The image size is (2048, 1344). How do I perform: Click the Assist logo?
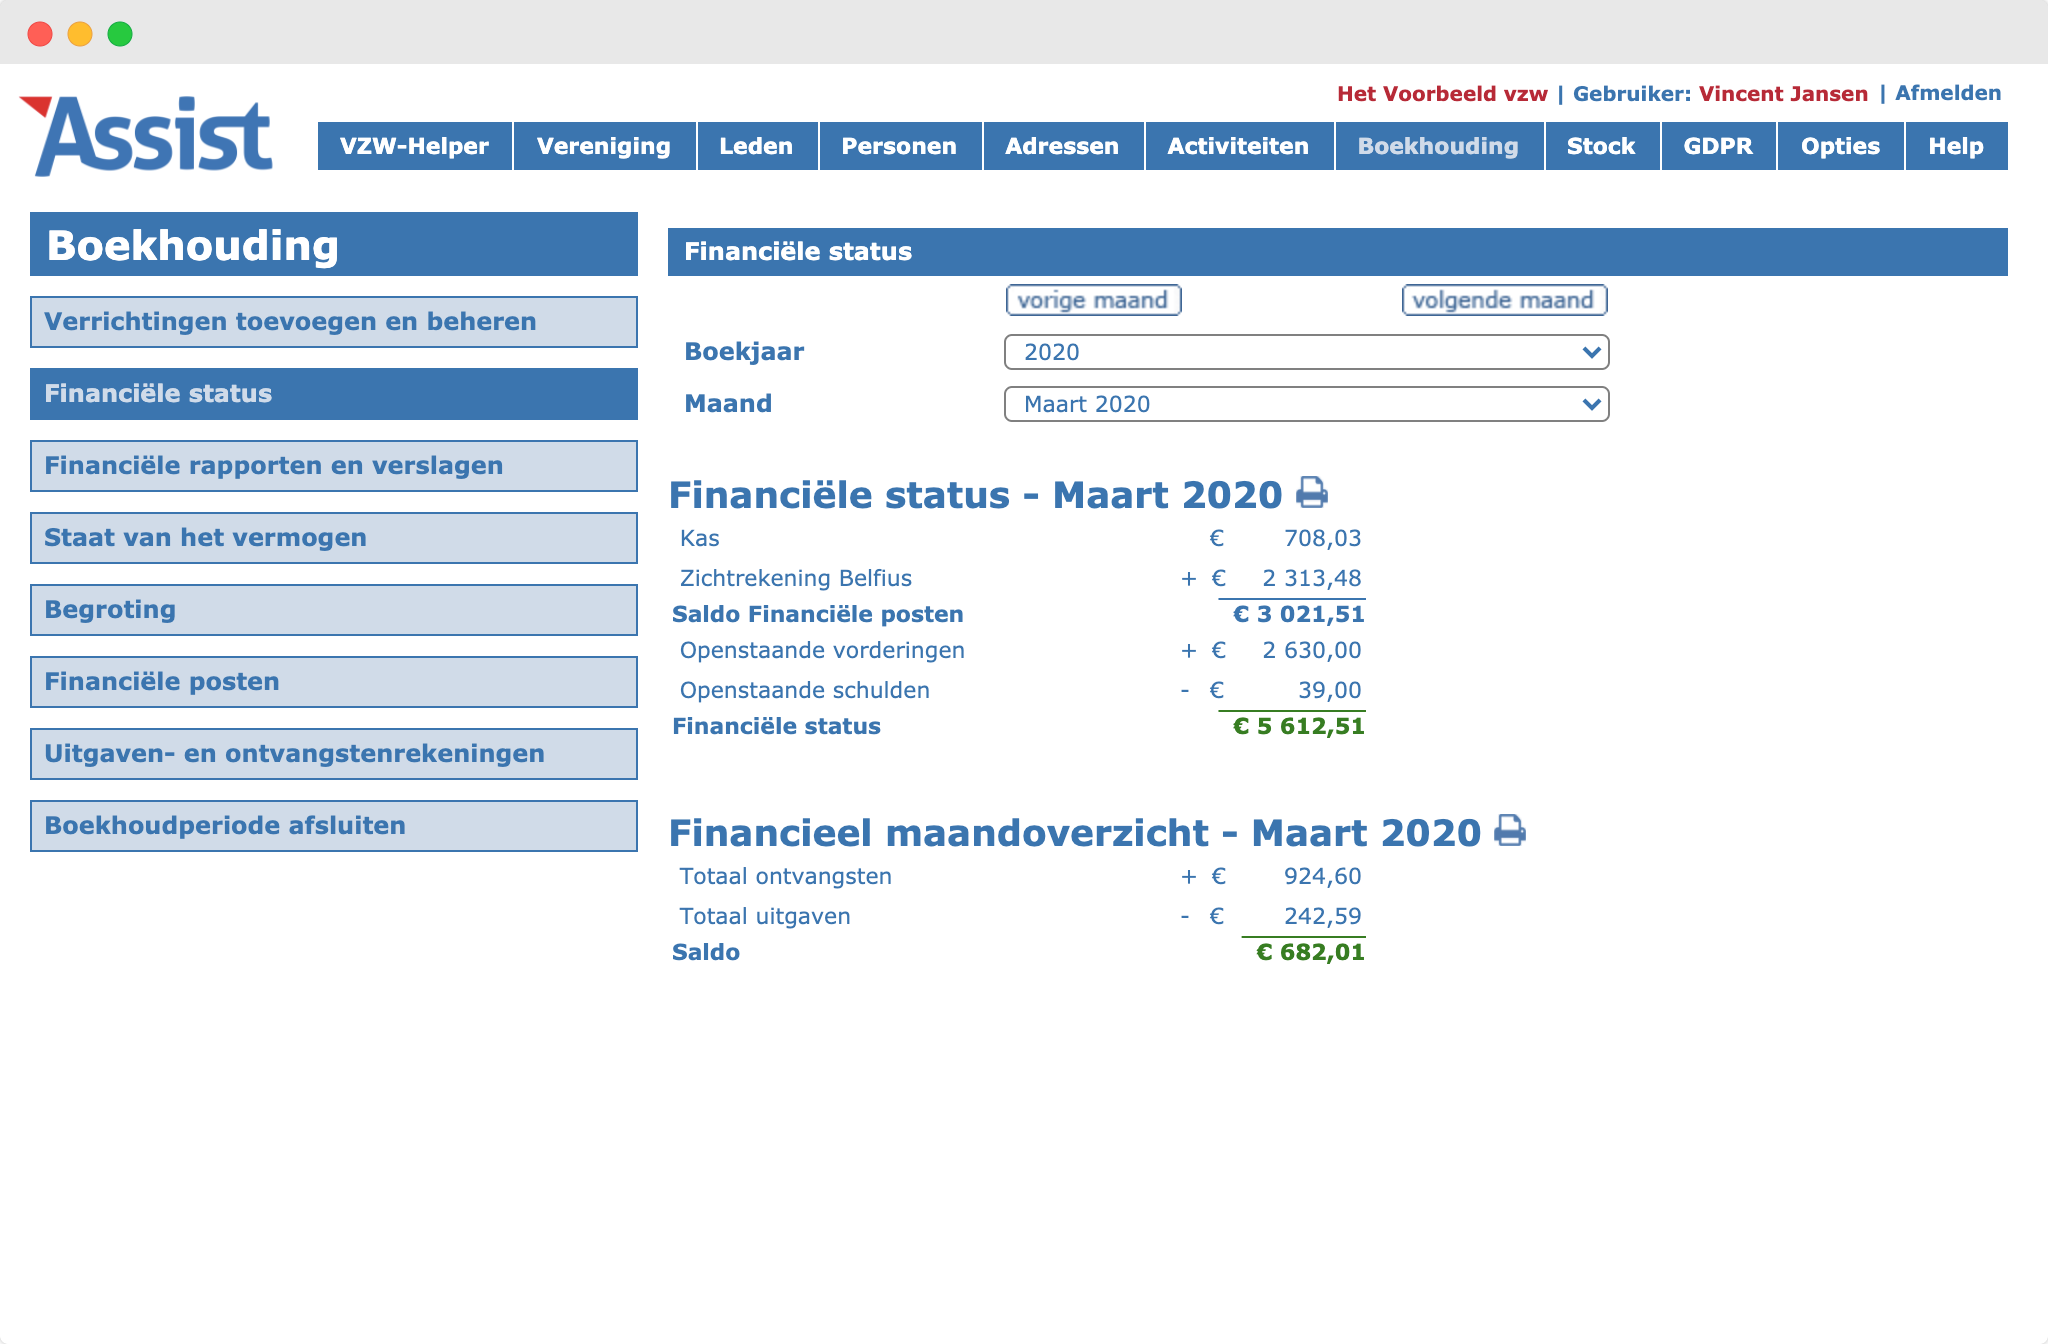coord(147,136)
